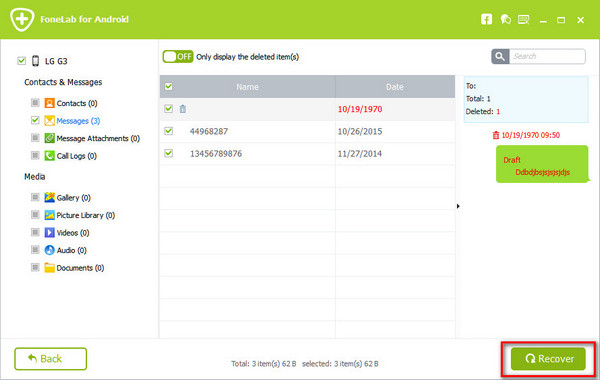Screen dimensions: 600x380
Task: Collapse the preview pane with the small arrow
Action: click(458, 206)
